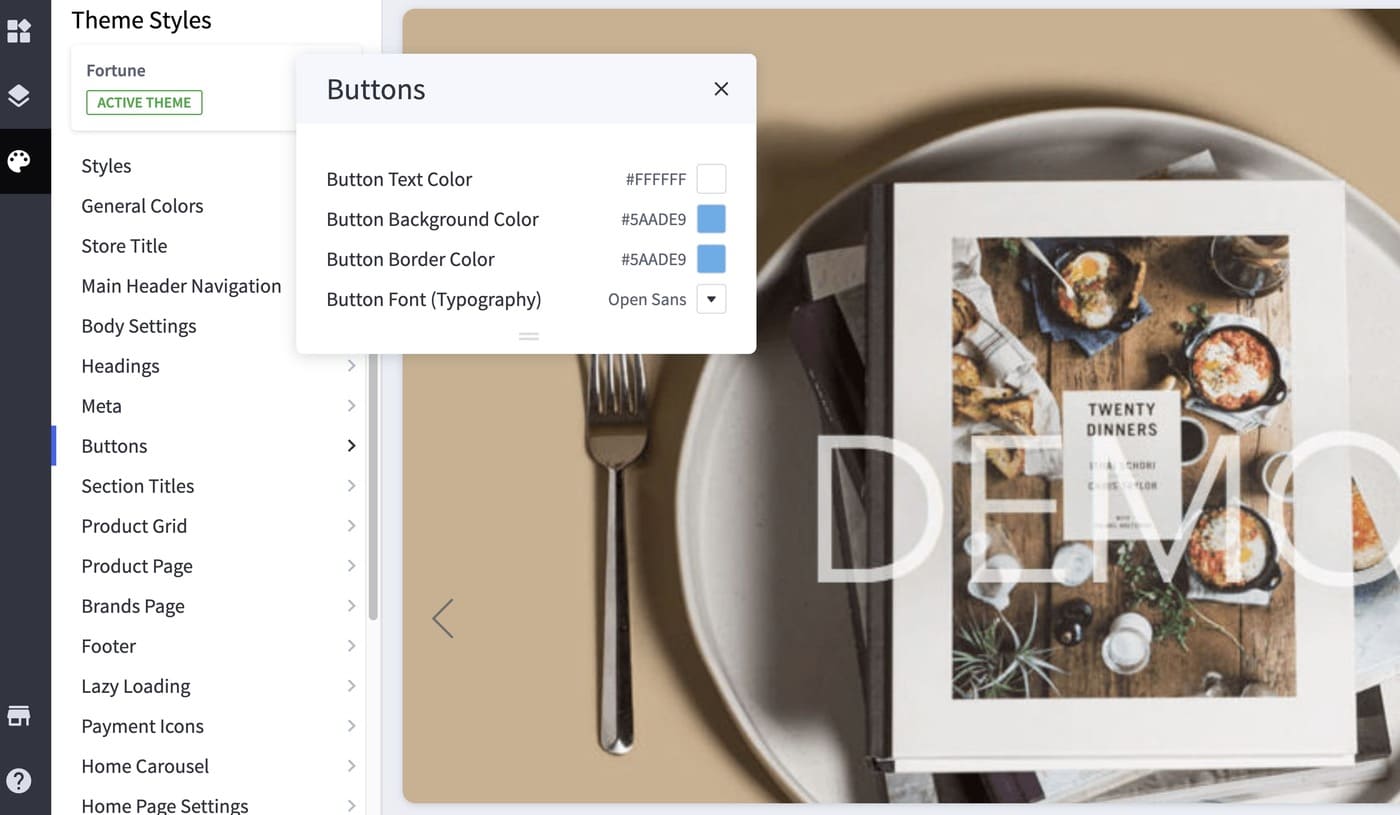This screenshot has height=815, width=1400.
Task: Click the Open Sans font value
Action: click(647, 299)
